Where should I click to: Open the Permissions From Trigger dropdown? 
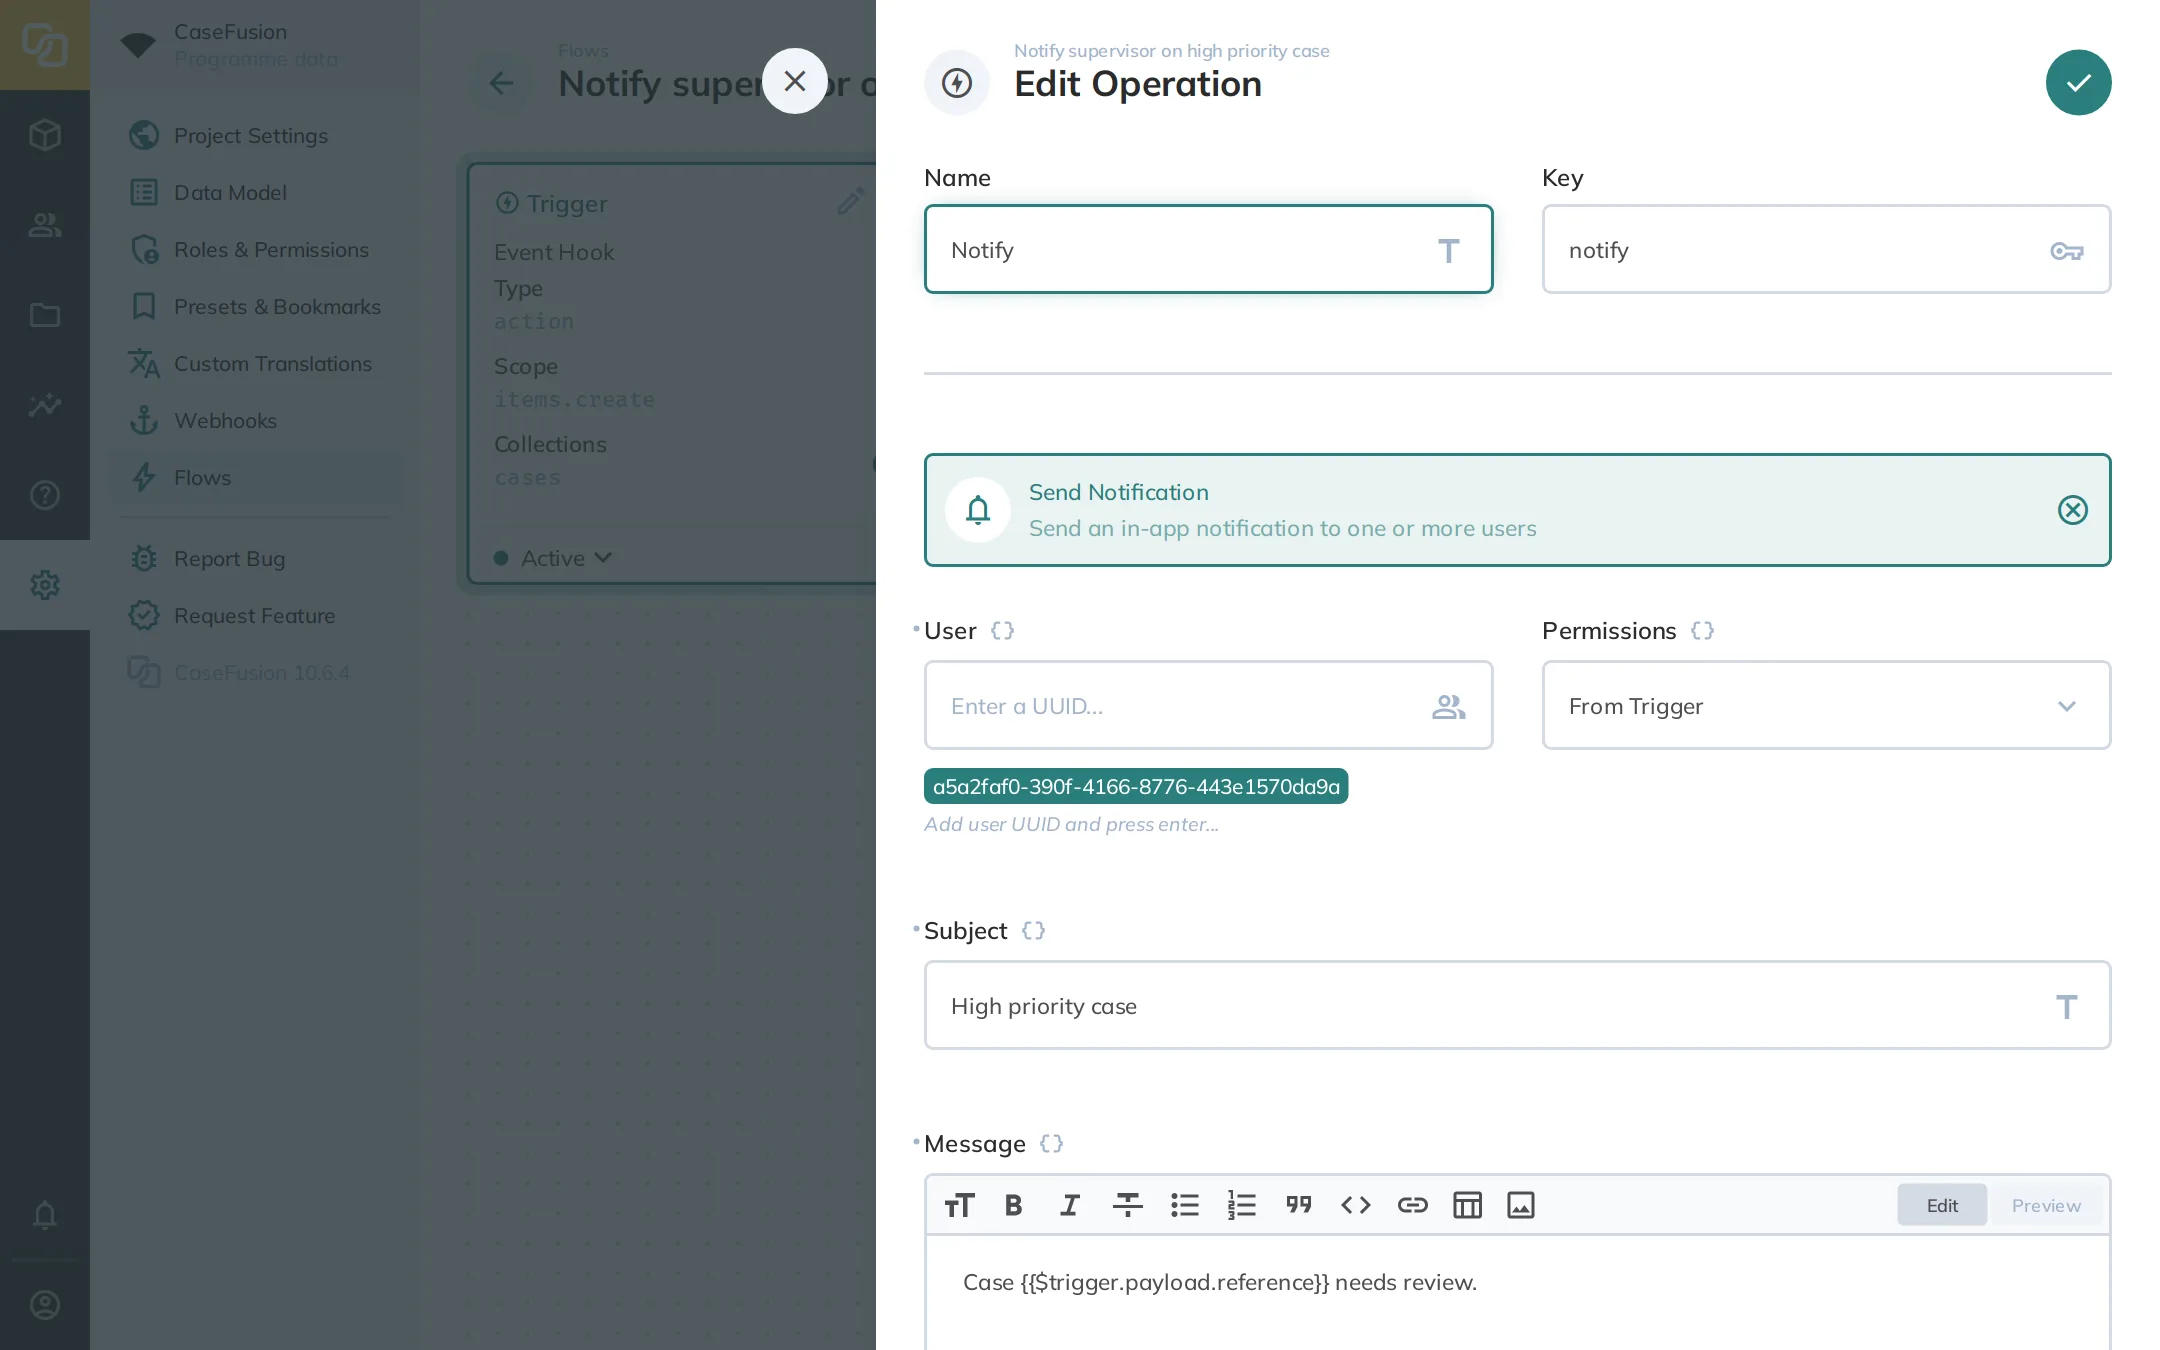[1826, 705]
